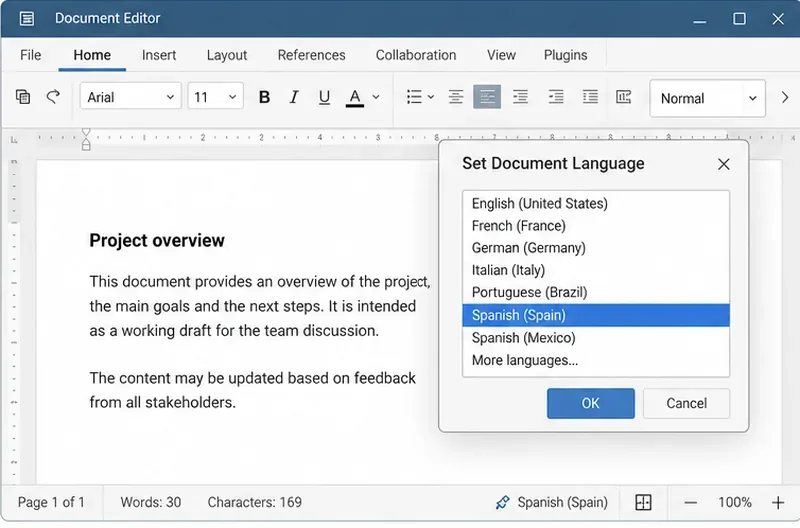Viewport: 800px width, 528px height.
Task: Click the indent paragraph icon
Action: pos(556,97)
